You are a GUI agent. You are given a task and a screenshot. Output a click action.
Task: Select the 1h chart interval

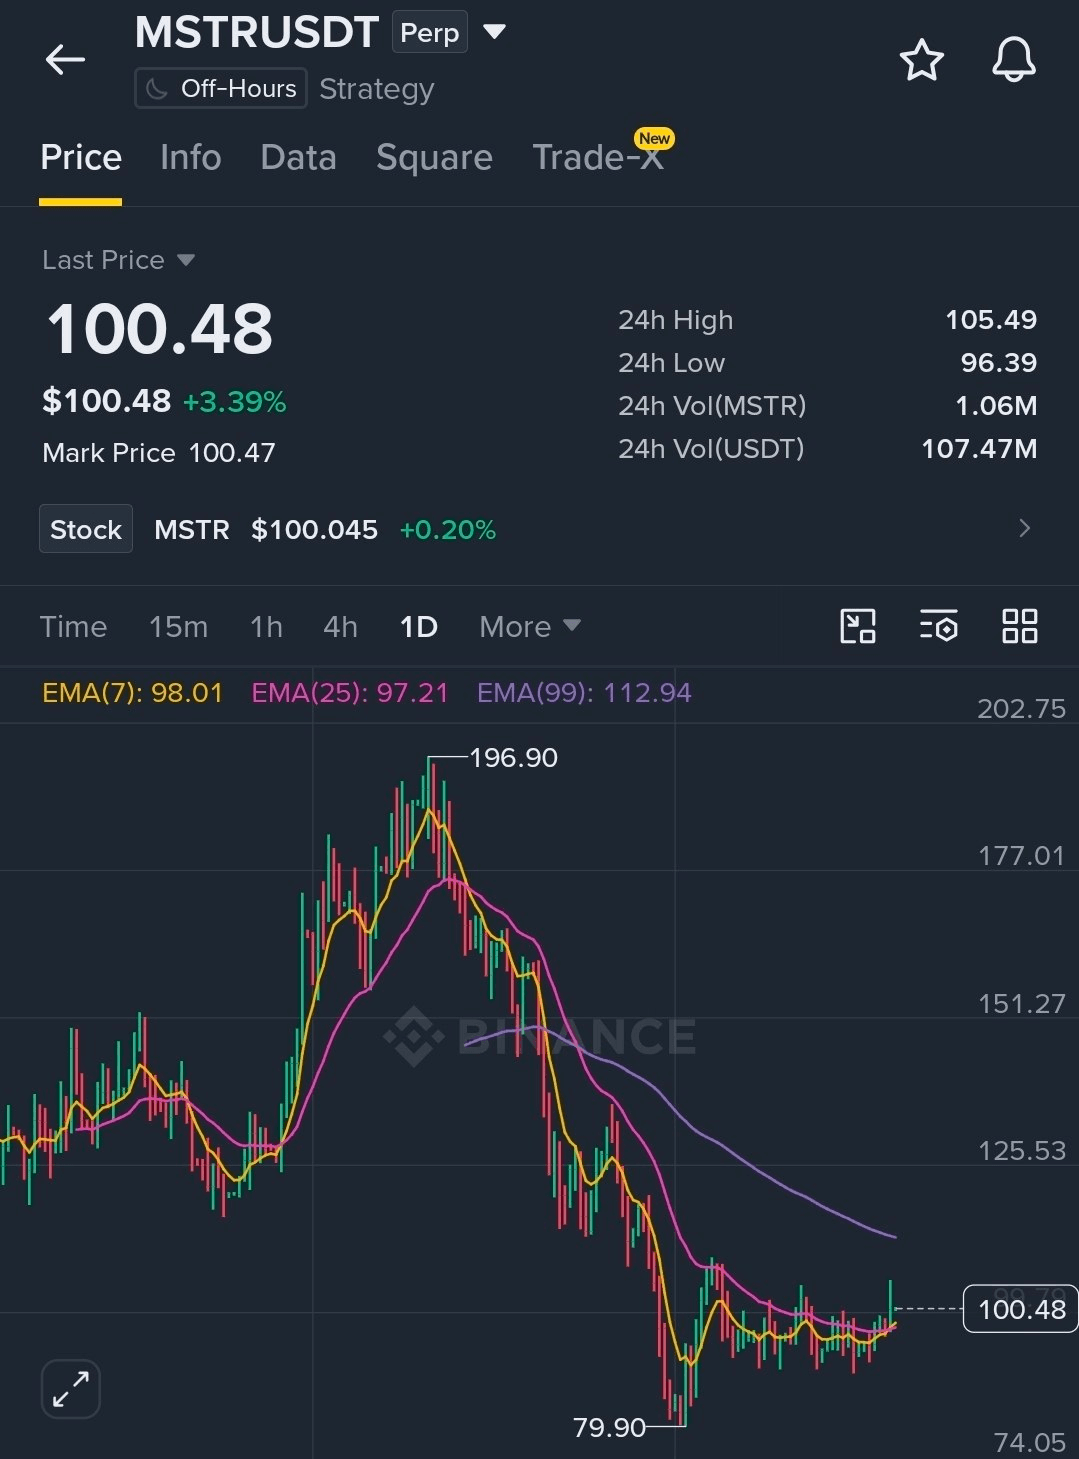[x=266, y=627]
